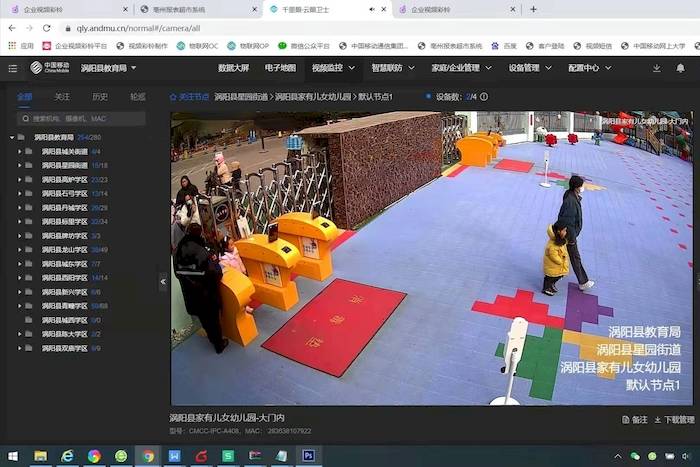
Task: Expand the 涡阳县龙山学区 node
Action: [20, 250]
